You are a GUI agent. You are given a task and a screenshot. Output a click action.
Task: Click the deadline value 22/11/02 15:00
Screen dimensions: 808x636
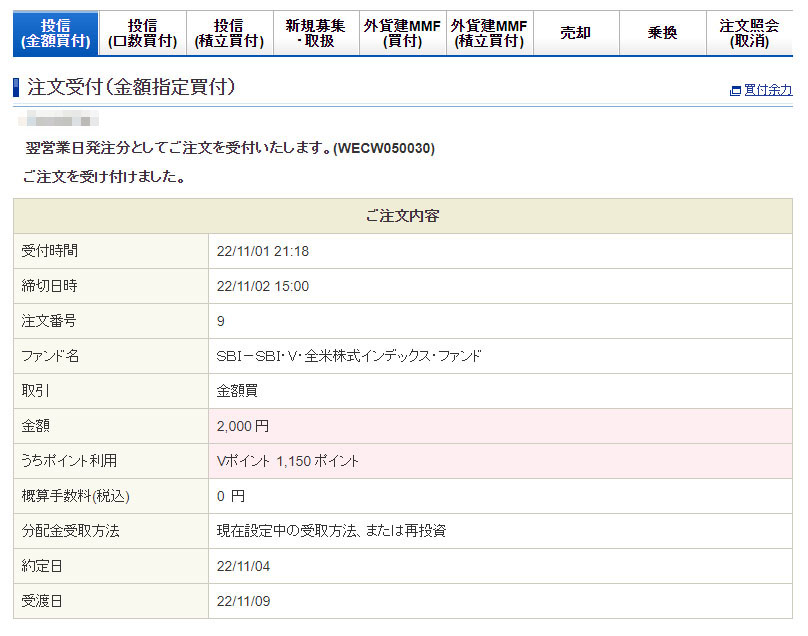pyautogui.click(x=263, y=286)
